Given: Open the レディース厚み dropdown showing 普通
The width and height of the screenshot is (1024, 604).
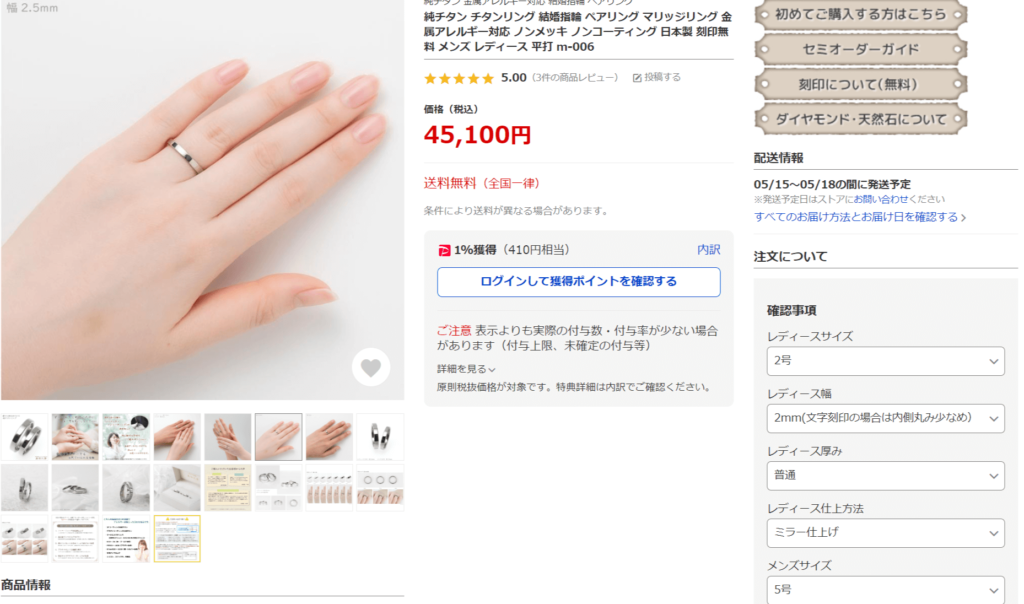Looking at the screenshot, I should (885, 475).
